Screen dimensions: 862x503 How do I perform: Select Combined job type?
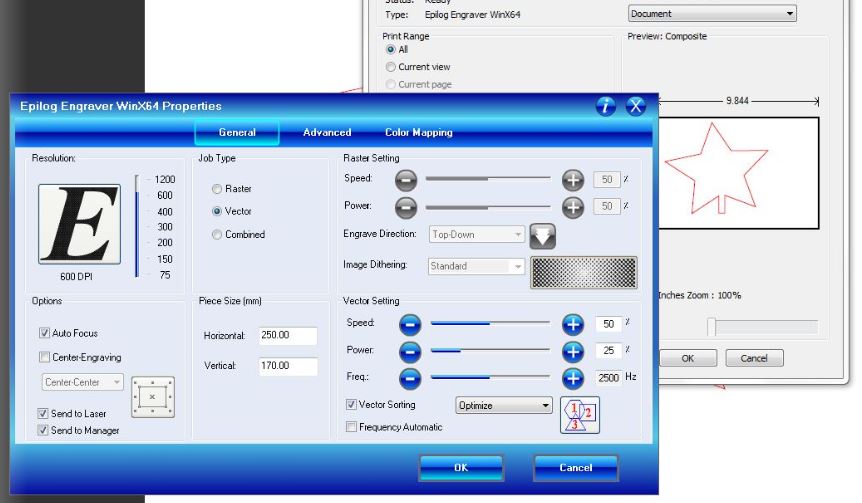click(x=217, y=235)
